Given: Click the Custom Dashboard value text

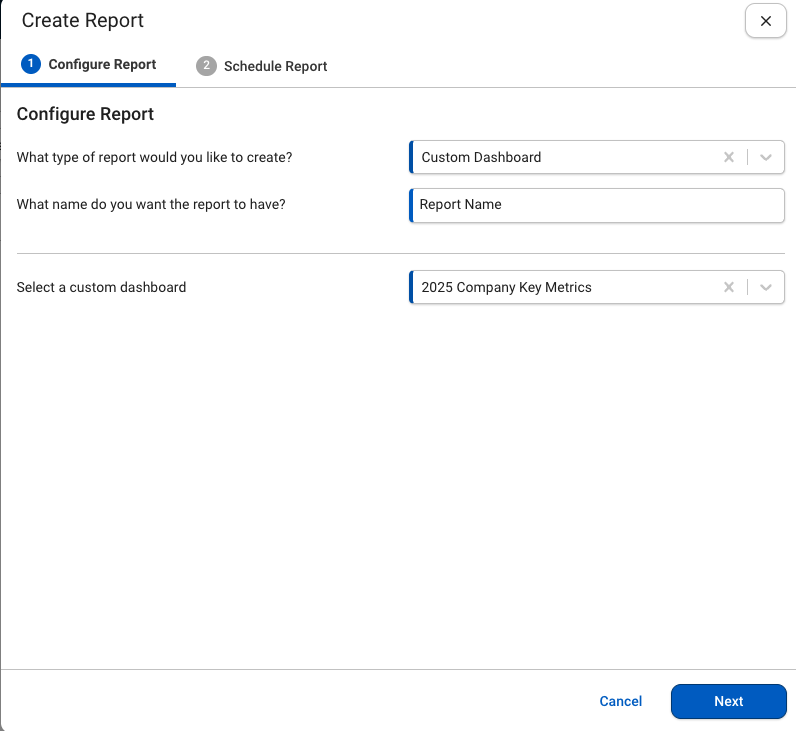Looking at the screenshot, I should [481, 157].
